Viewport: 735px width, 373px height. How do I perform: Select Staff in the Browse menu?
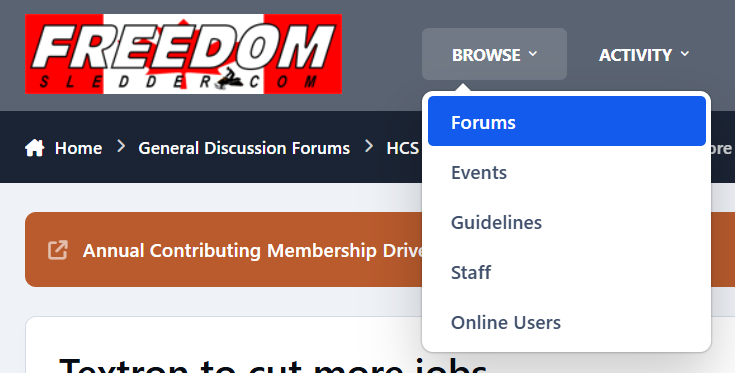pos(567,272)
